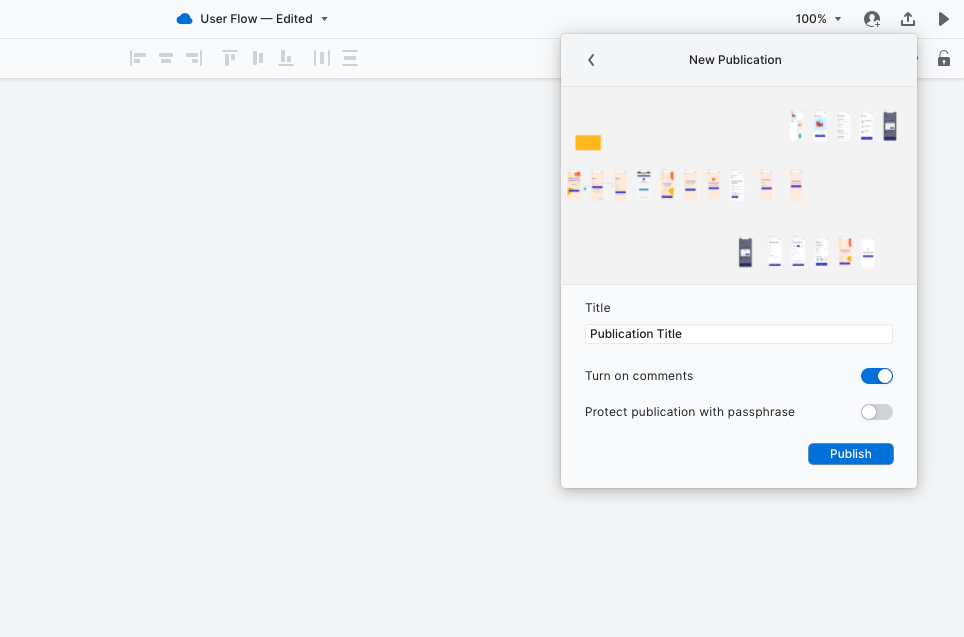Enable Protect publication with passphrase
Viewport: 964px width, 637px height.
coord(877,412)
